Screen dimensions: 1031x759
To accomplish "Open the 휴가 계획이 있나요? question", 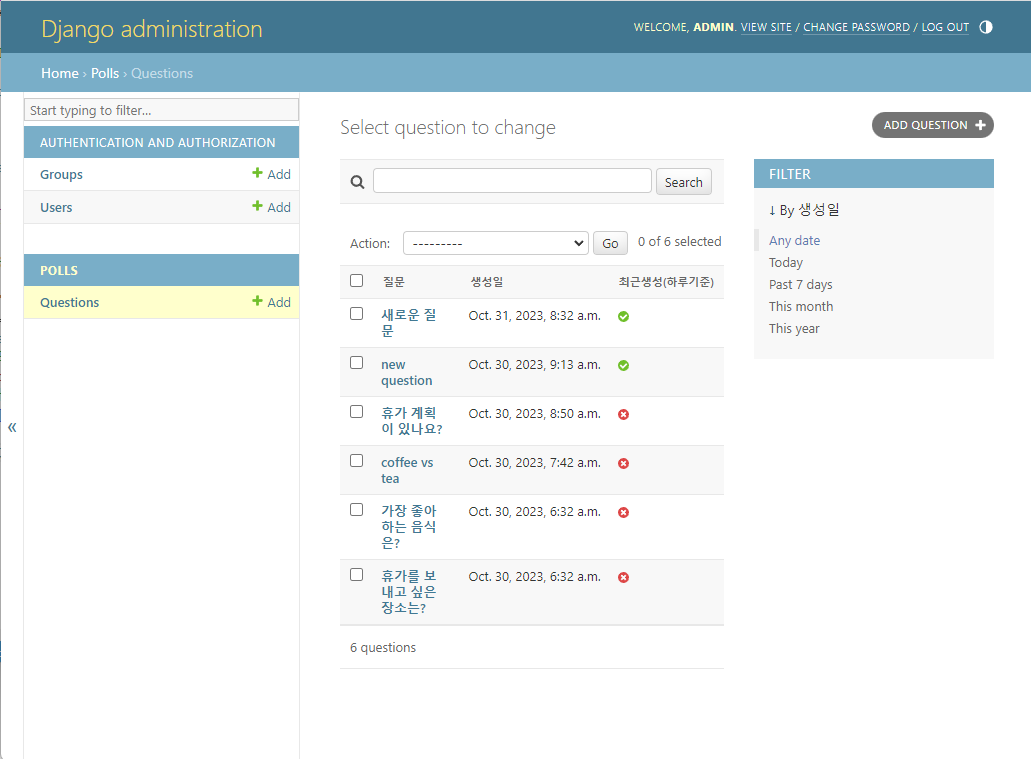I will click(412, 421).
